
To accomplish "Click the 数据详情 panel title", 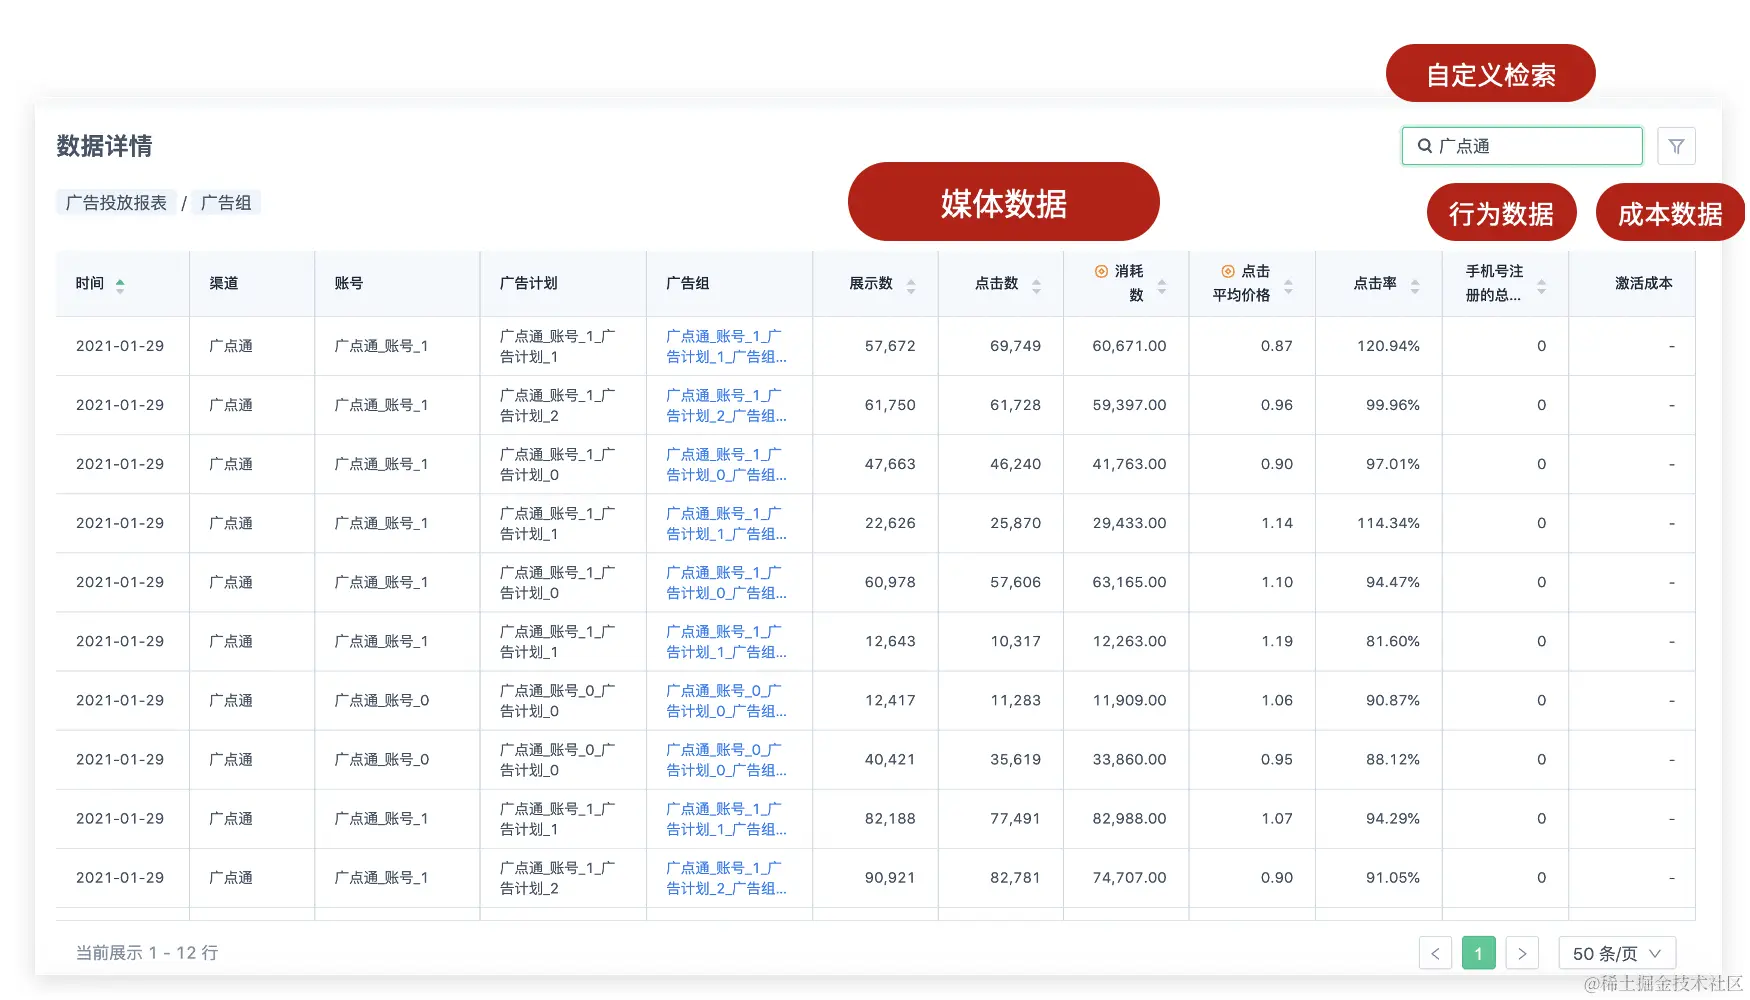I will coord(104,146).
